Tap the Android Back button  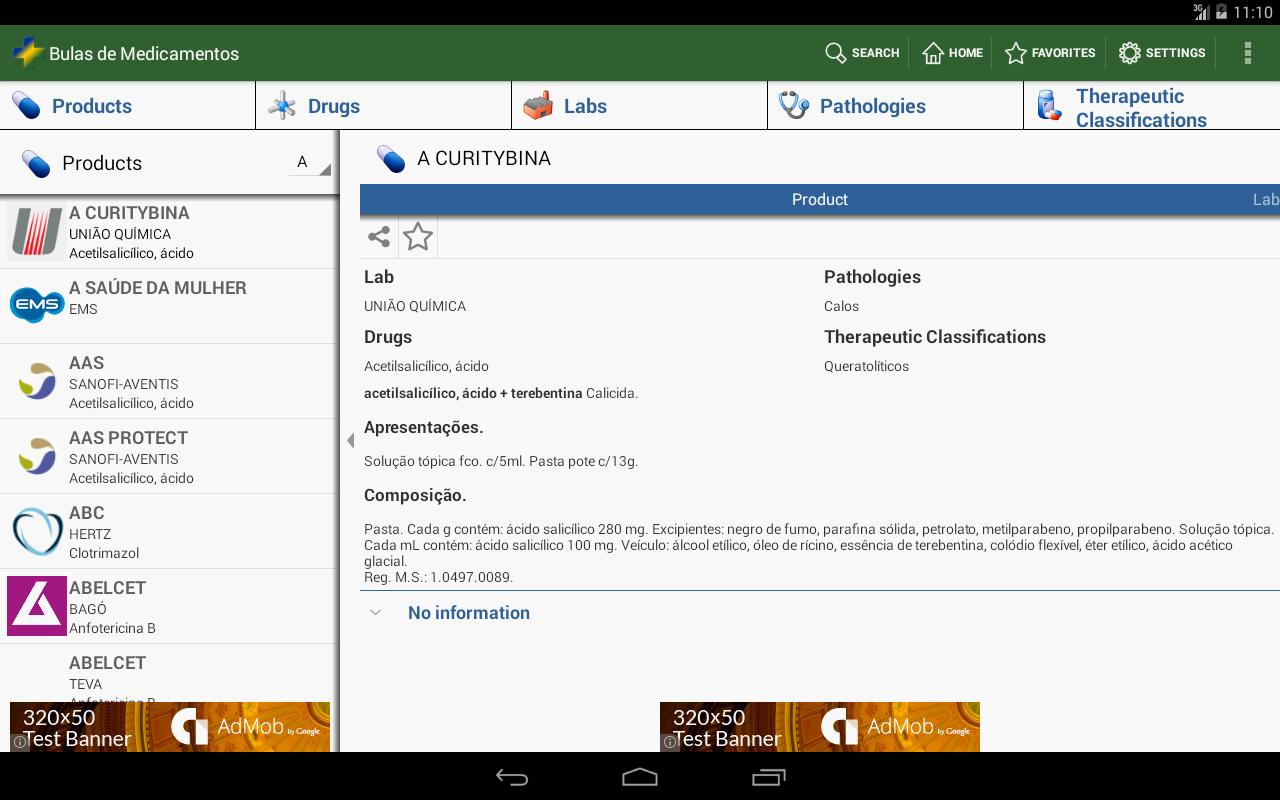(x=512, y=777)
